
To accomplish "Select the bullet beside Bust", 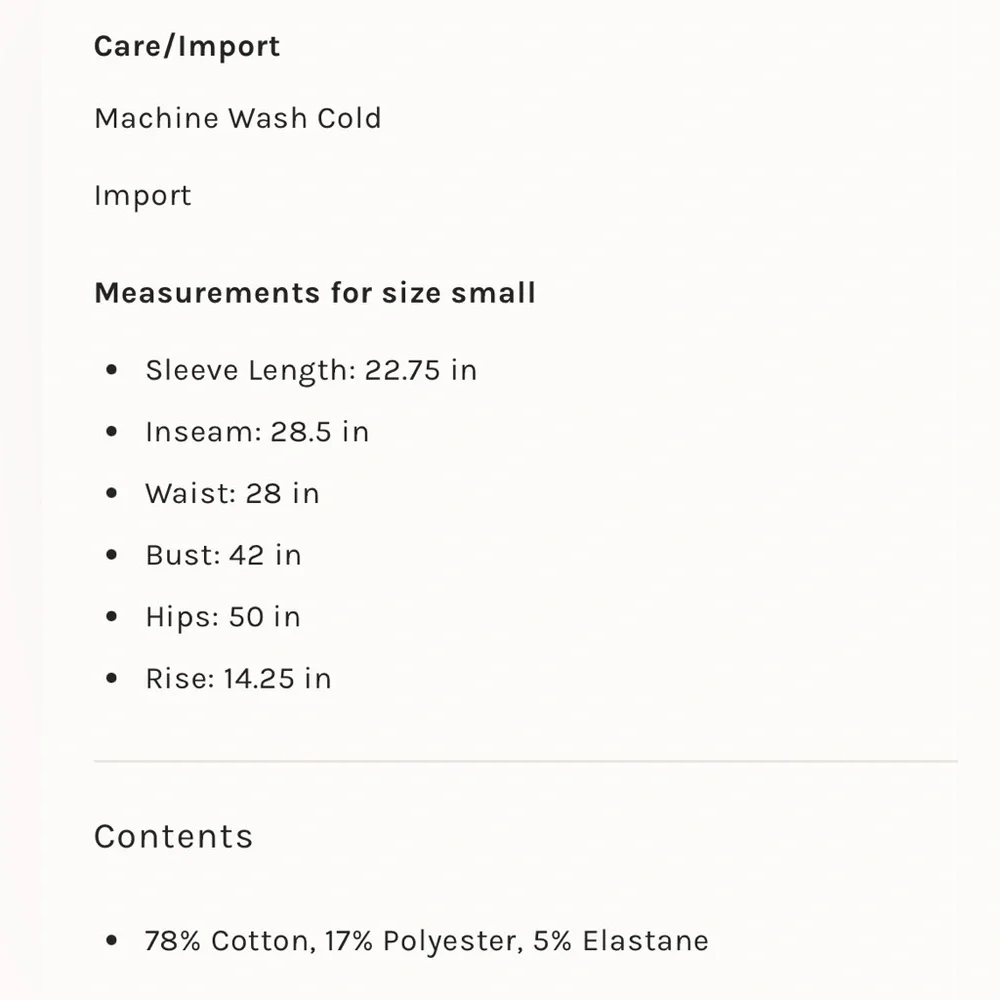I will 111,555.
